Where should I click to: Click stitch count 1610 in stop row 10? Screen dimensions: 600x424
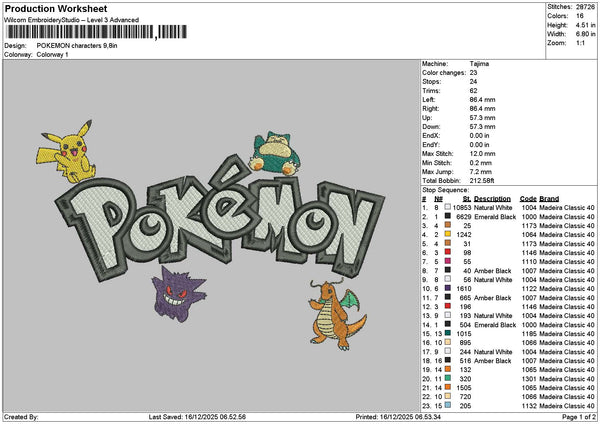coord(463,289)
